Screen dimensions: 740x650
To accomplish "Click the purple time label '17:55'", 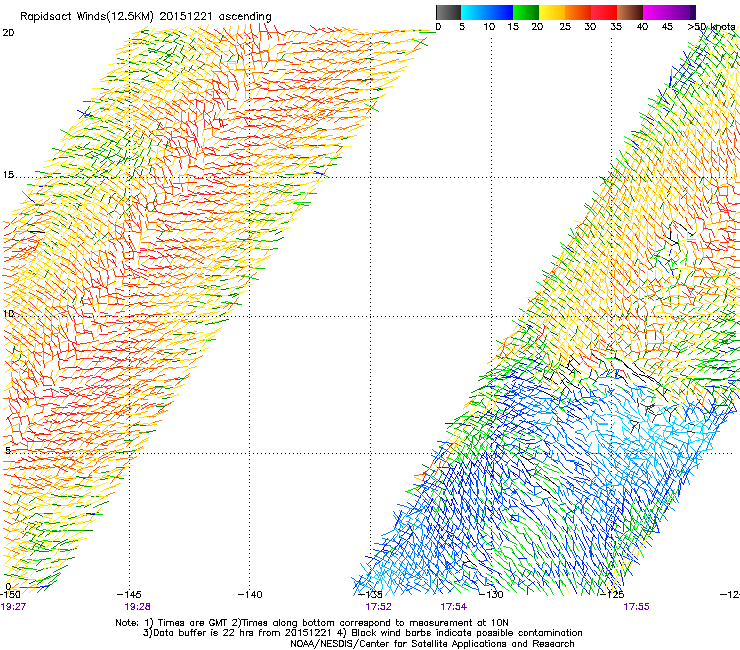I will (636, 607).
